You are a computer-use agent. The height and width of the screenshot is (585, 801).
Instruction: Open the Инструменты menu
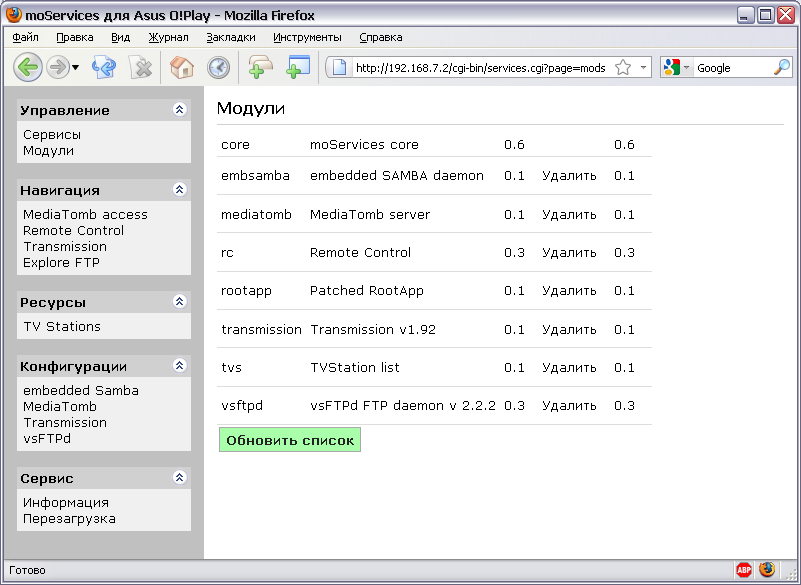[x=307, y=37]
